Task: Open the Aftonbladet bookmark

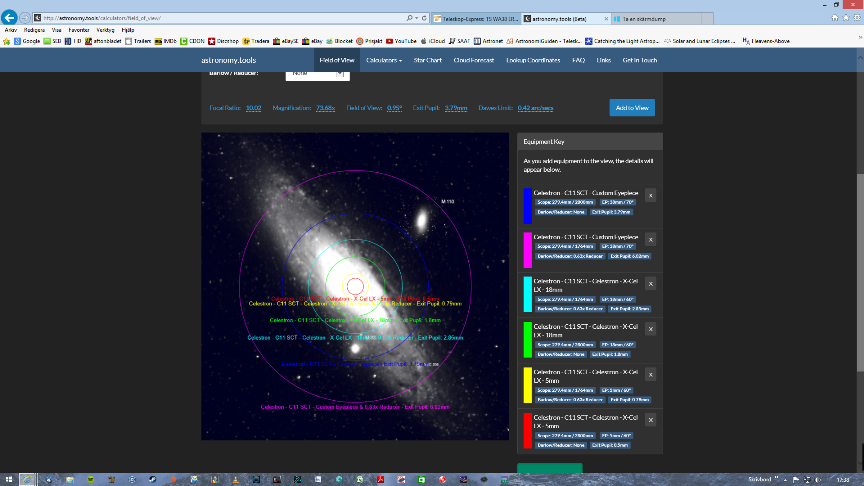Action: [103, 41]
